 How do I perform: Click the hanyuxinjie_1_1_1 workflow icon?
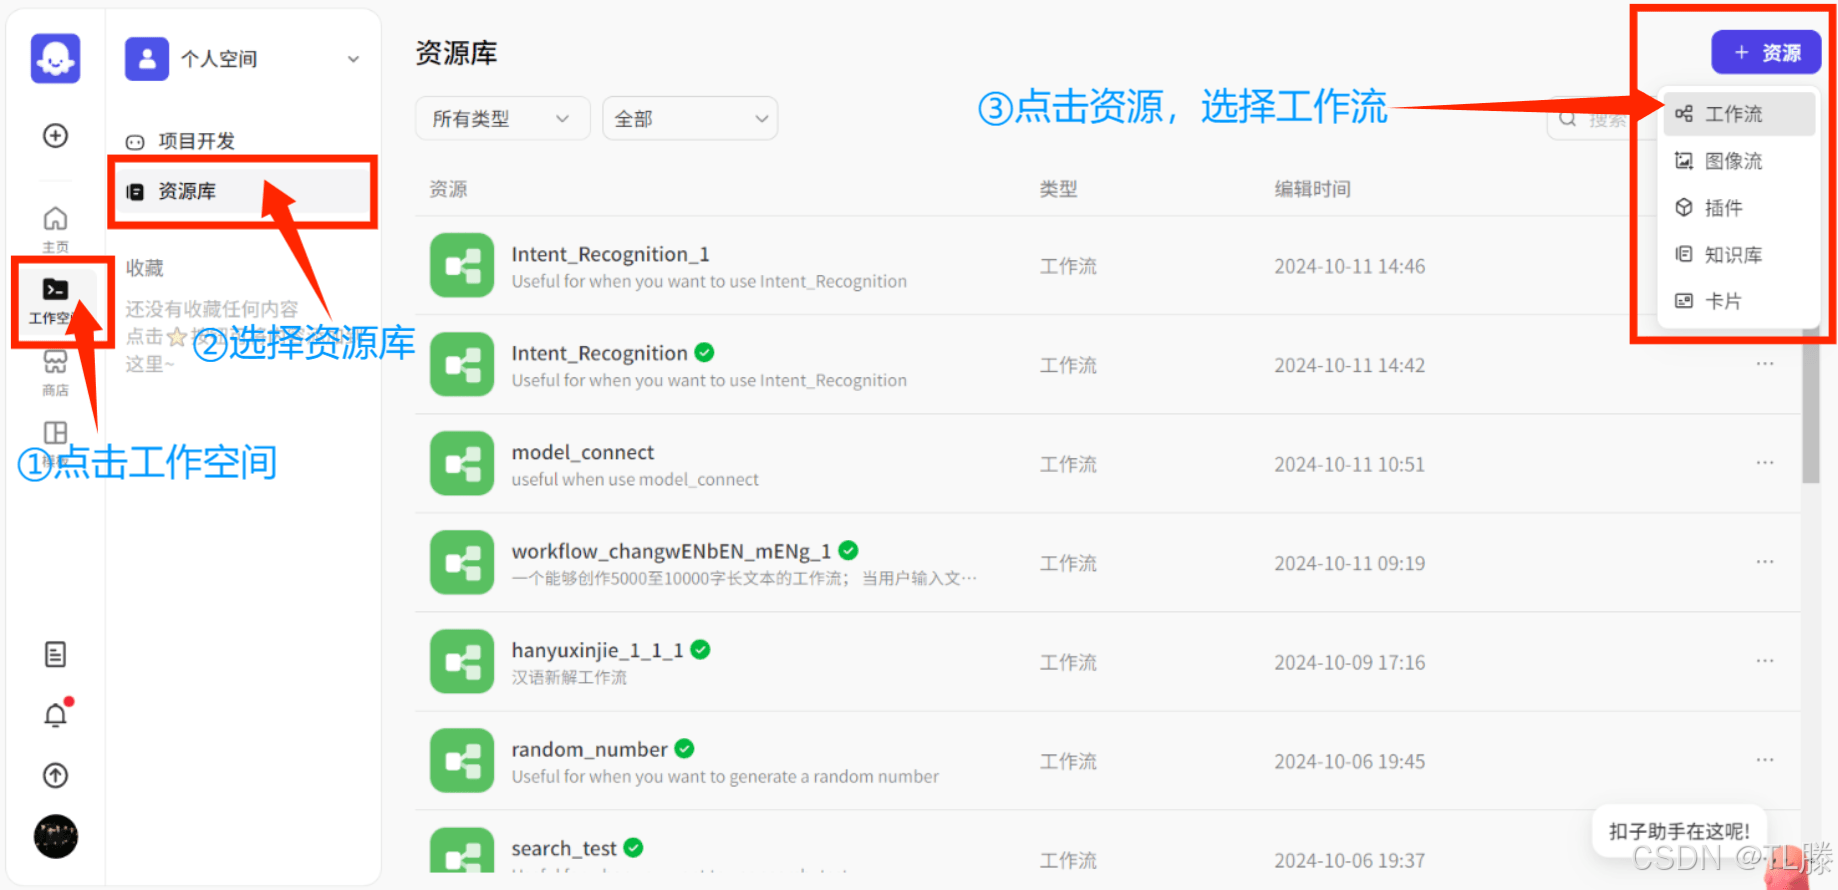(462, 661)
